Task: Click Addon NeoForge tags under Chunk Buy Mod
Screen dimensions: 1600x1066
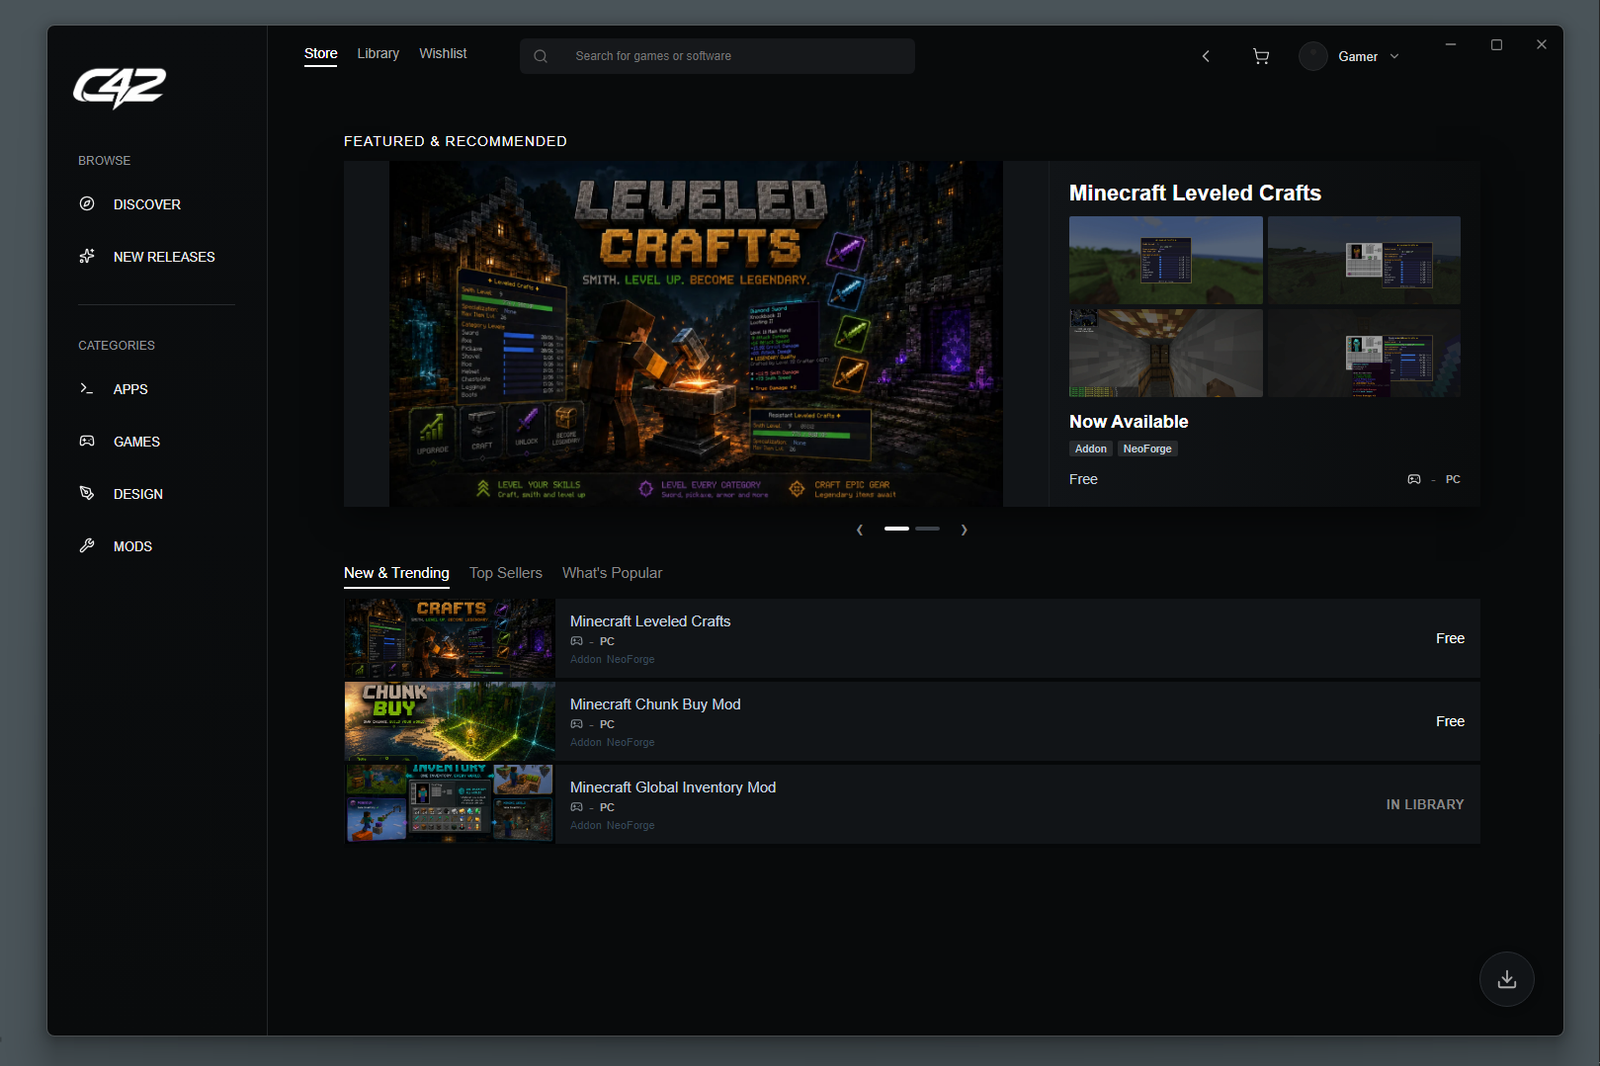Action: pos(612,742)
